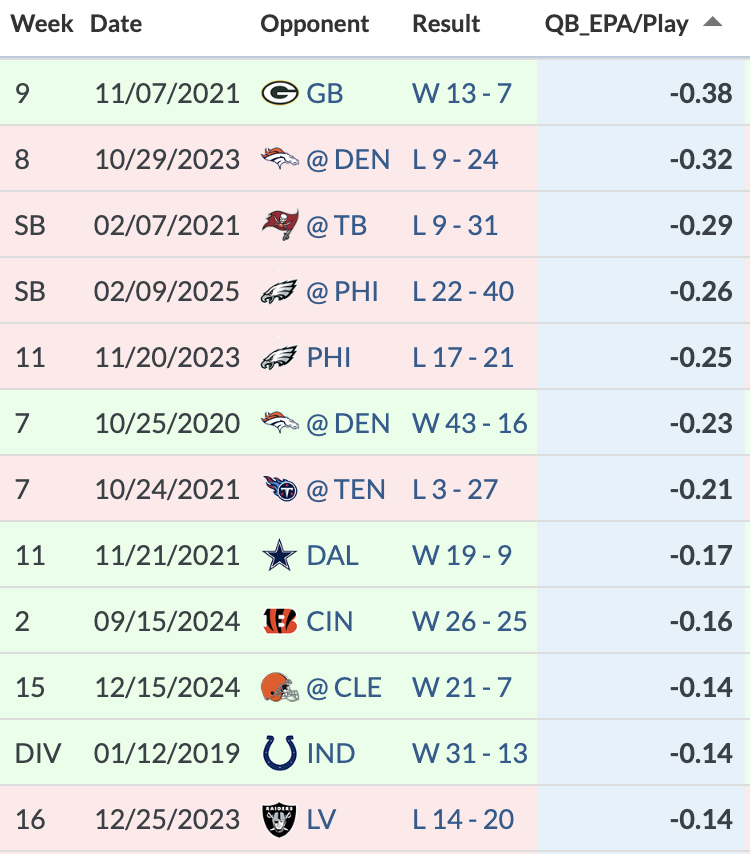Image resolution: width=750 pixels, height=854 pixels.
Task: Click the Colts horseshoe logo
Action: click(280, 753)
